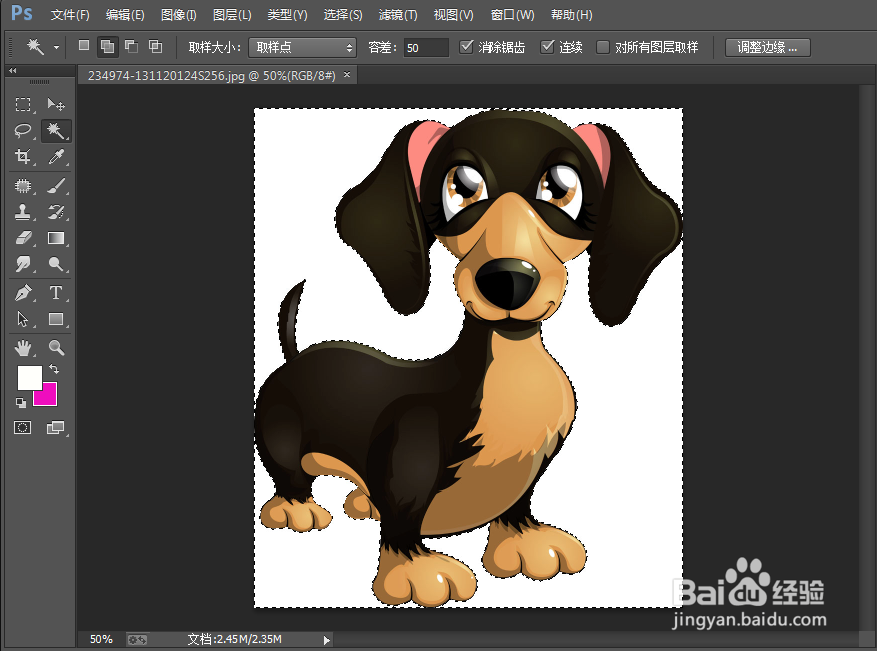Select the Hand tool
This screenshot has height=651, width=877.
(x=23, y=348)
